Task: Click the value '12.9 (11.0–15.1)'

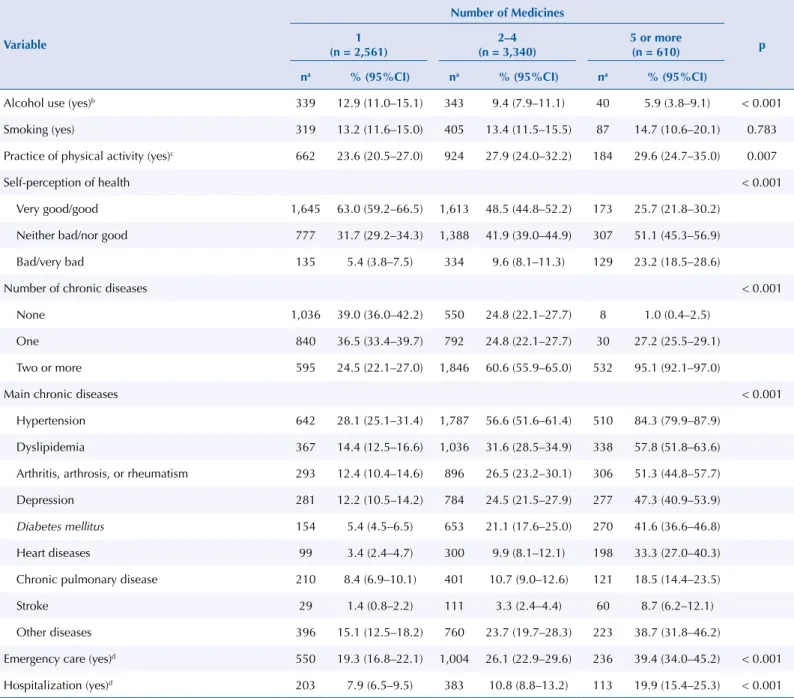Action: coord(380,103)
